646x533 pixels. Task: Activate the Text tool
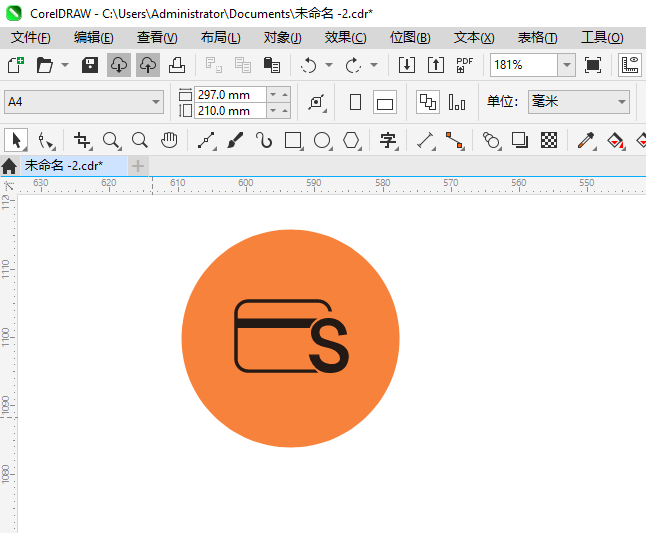388,140
